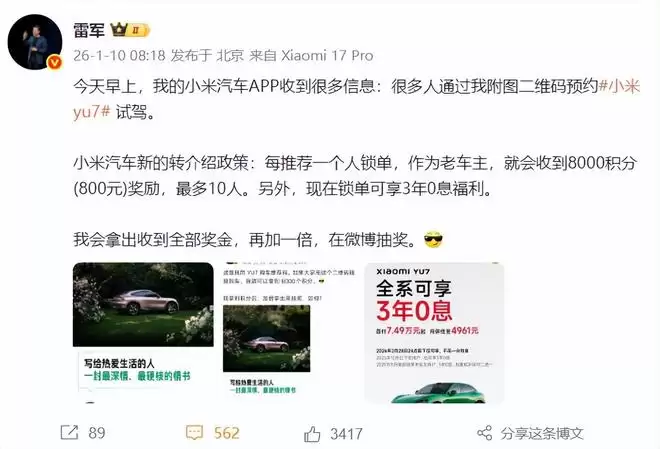Click the sunglasses emoji after 在微博抽奖
The image size is (660, 449).
click(434, 240)
